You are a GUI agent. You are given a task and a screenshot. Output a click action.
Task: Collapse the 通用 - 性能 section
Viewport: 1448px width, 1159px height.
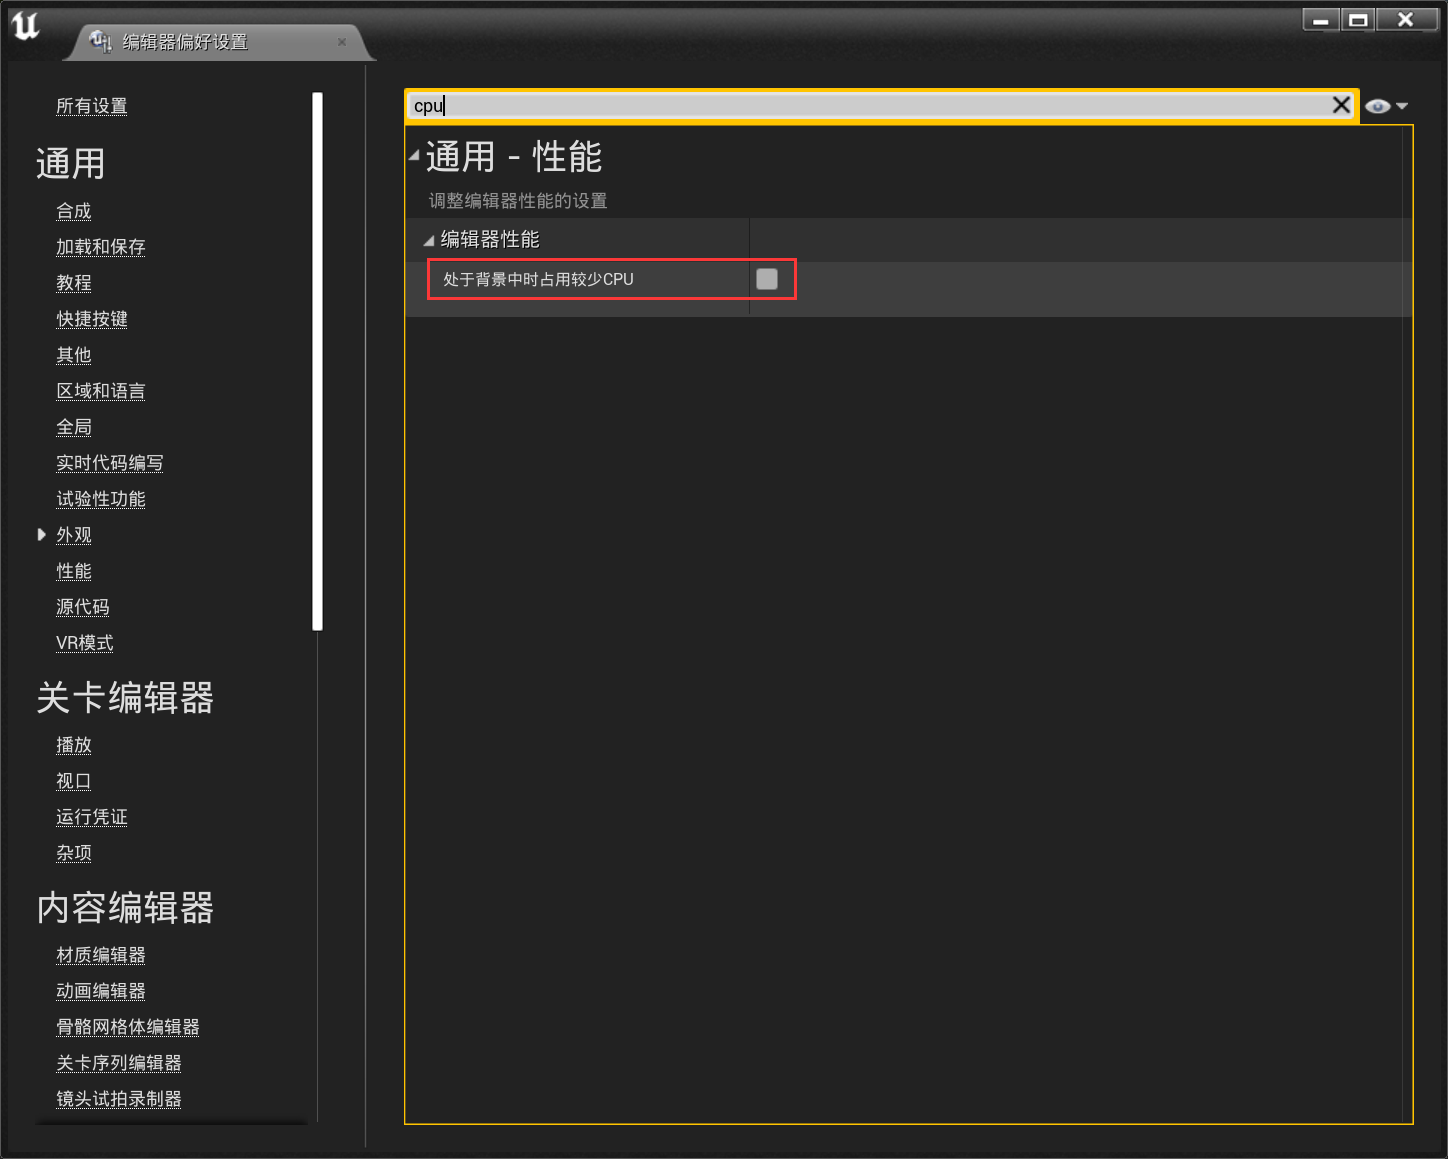(413, 156)
